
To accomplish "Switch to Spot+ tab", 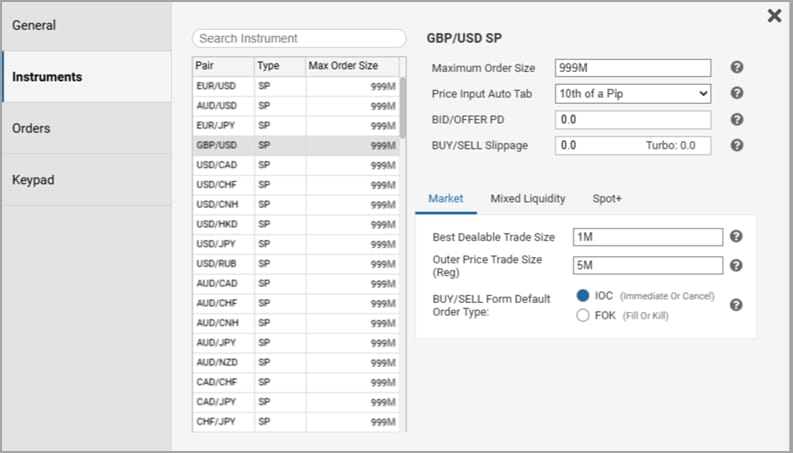I will pyautogui.click(x=607, y=199).
